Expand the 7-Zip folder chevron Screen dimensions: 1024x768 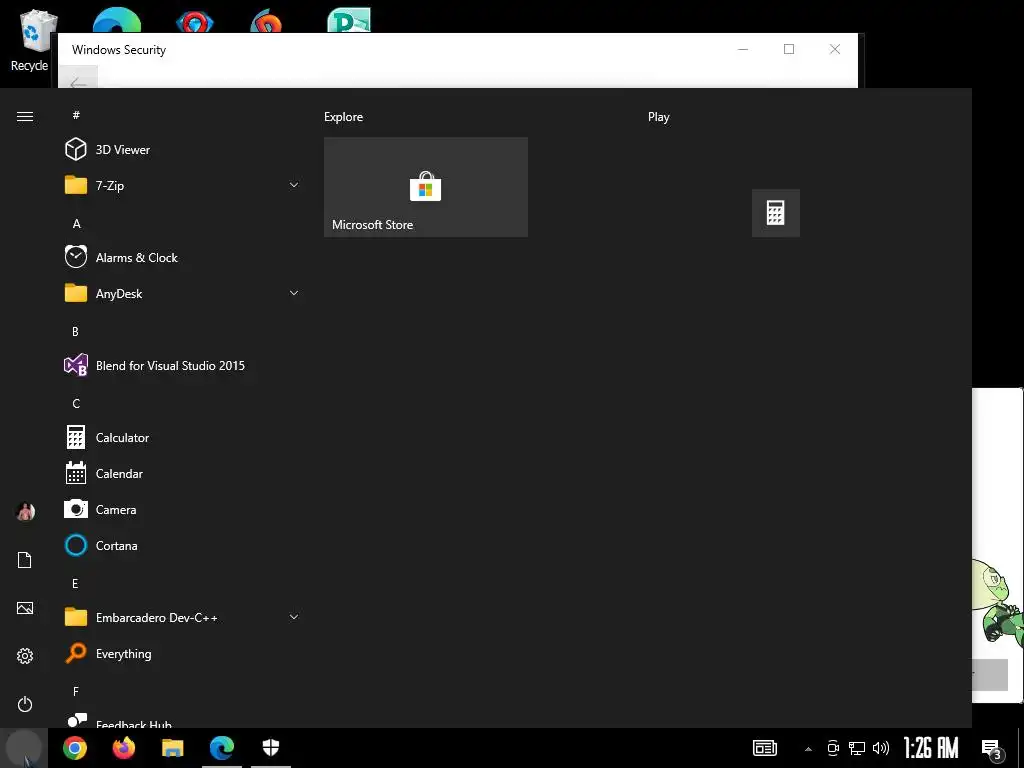coord(294,185)
